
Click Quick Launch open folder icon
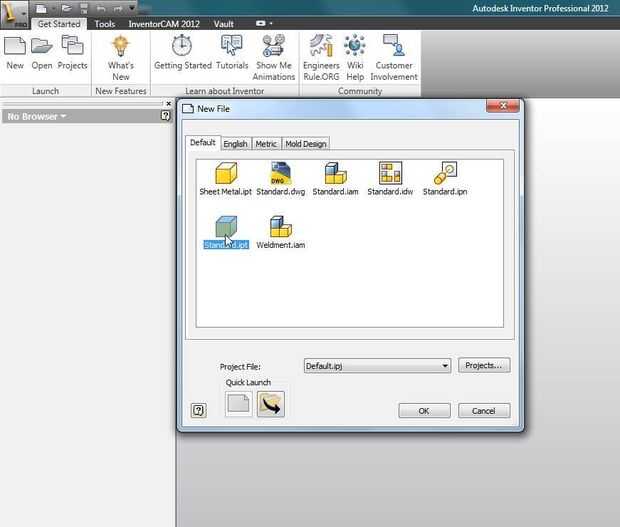(x=271, y=404)
